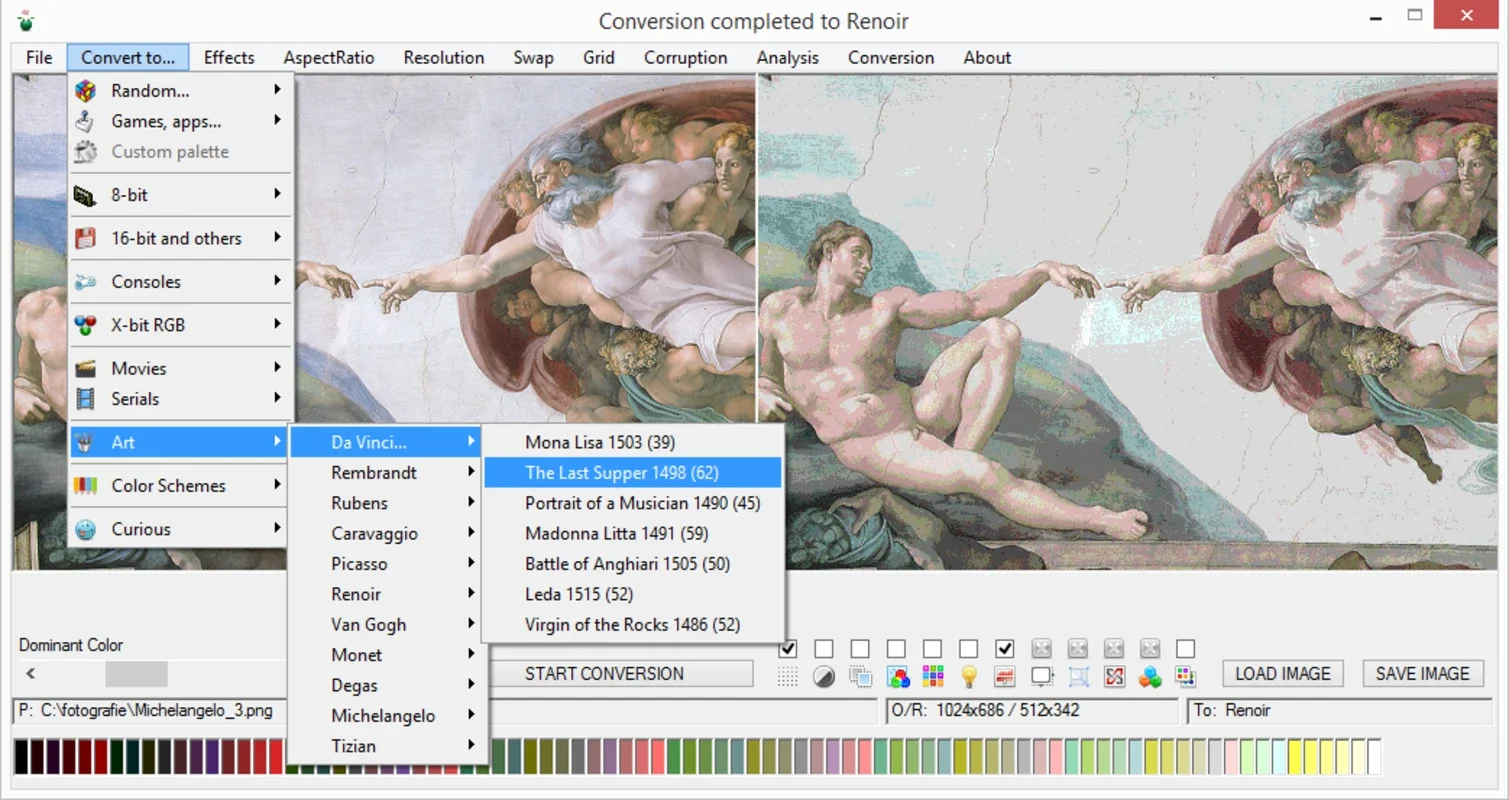Click the START CONVERSION button
This screenshot has height=800, width=1509.
pyautogui.click(x=620, y=673)
